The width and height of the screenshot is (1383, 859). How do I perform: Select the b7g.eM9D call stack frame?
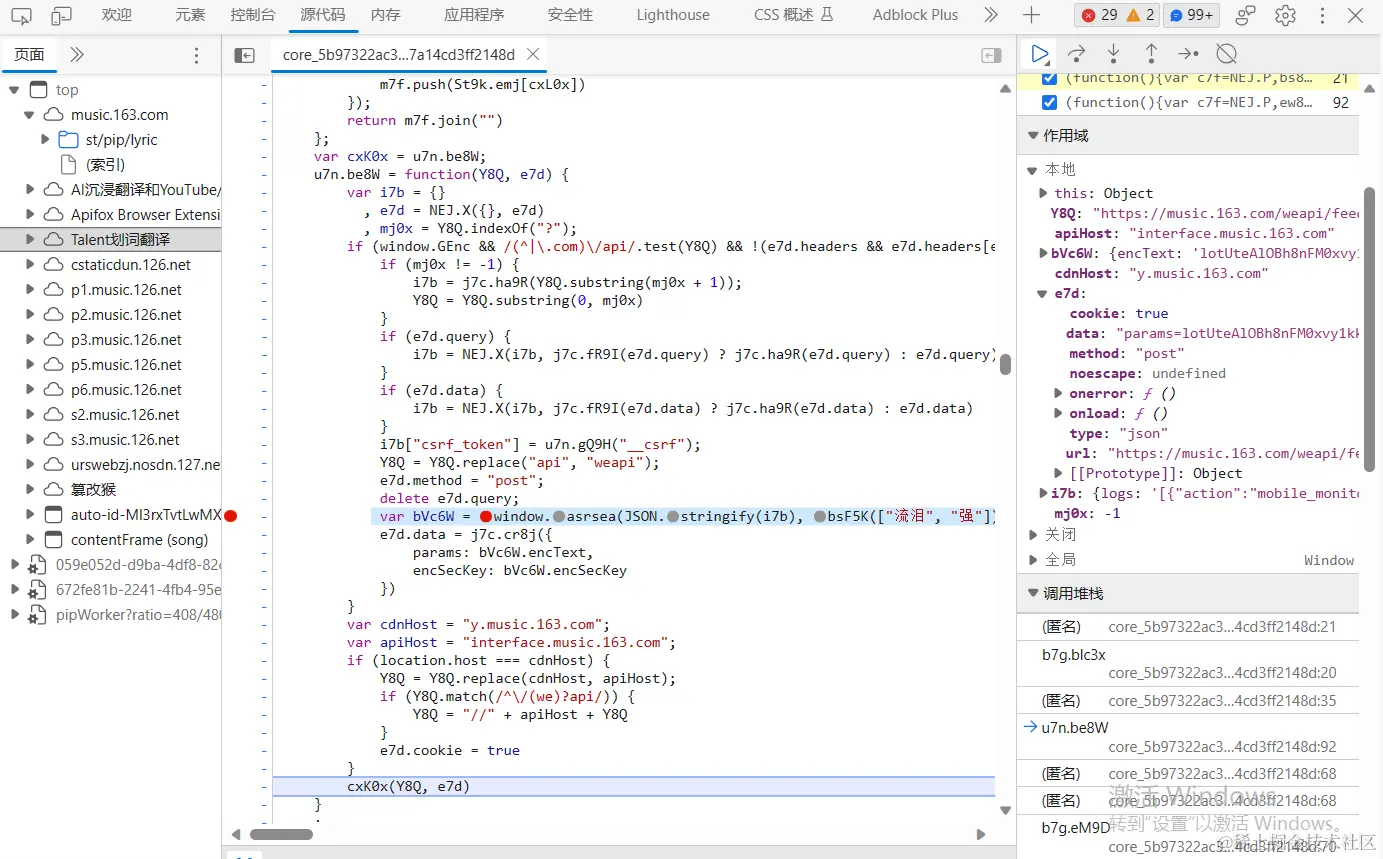tap(1076, 828)
